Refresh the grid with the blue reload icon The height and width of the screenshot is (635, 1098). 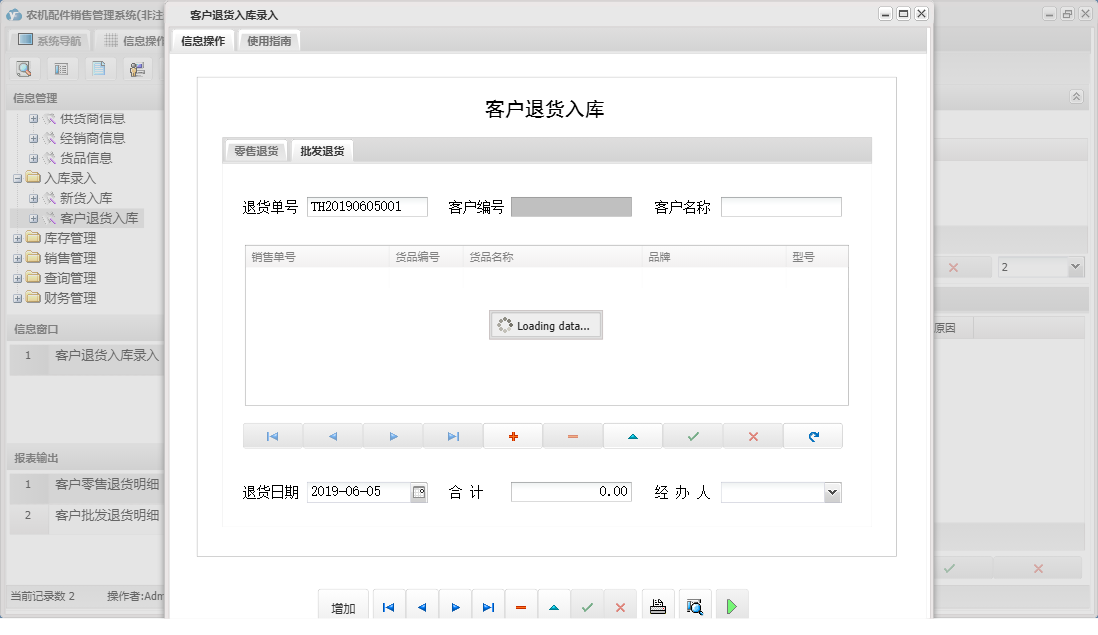(x=813, y=435)
